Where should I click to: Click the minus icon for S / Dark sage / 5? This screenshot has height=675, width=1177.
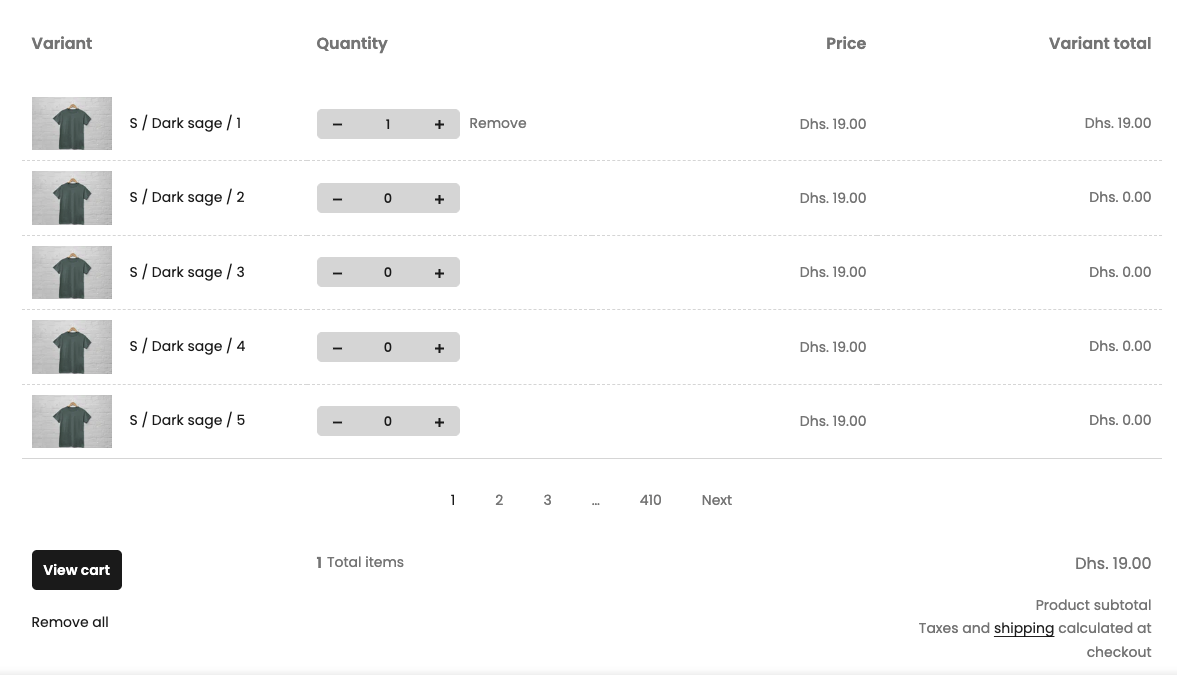pos(337,421)
